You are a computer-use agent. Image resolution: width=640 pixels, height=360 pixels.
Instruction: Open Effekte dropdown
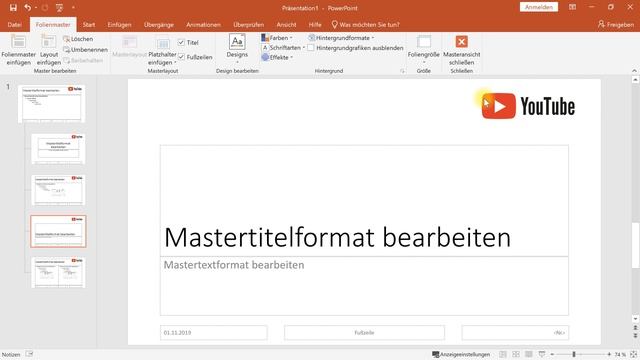tap(277, 57)
